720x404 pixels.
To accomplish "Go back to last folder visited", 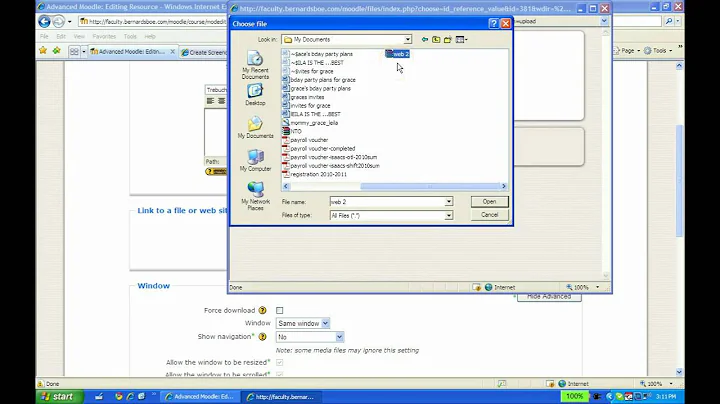I will click(x=425, y=39).
